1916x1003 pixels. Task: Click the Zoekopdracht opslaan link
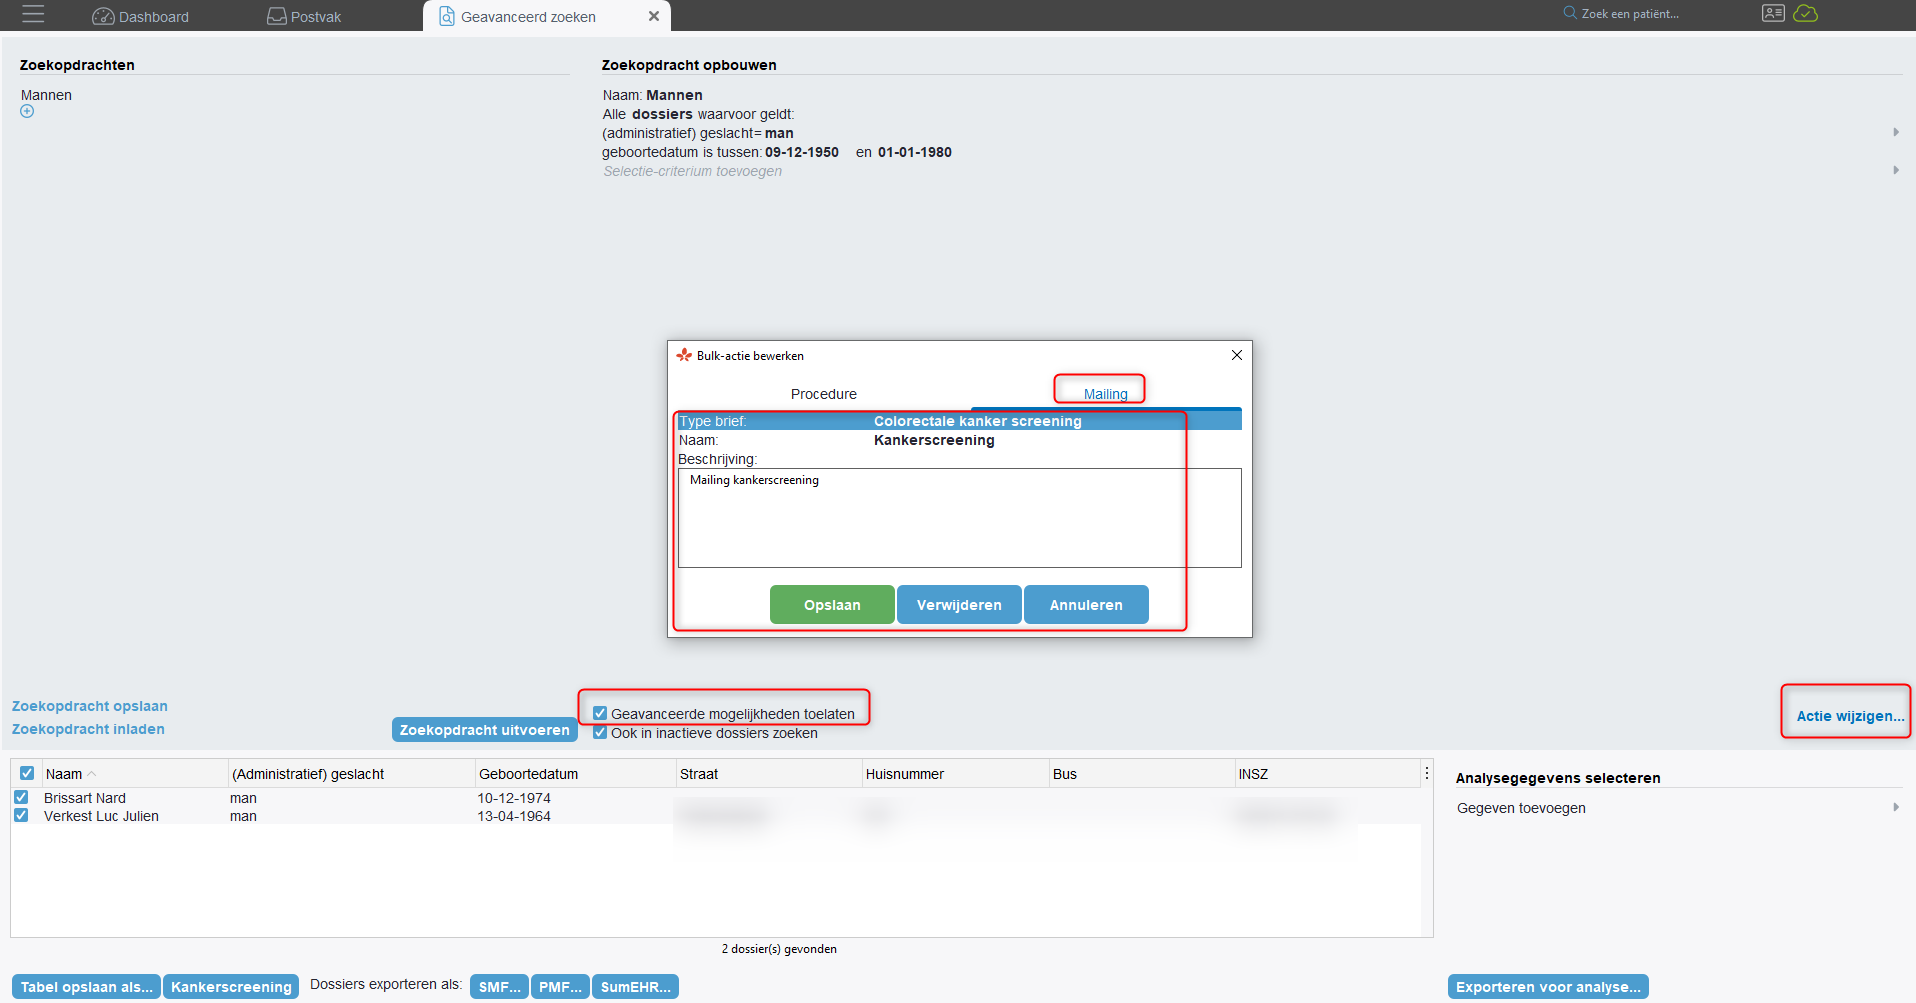tap(90, 706)
